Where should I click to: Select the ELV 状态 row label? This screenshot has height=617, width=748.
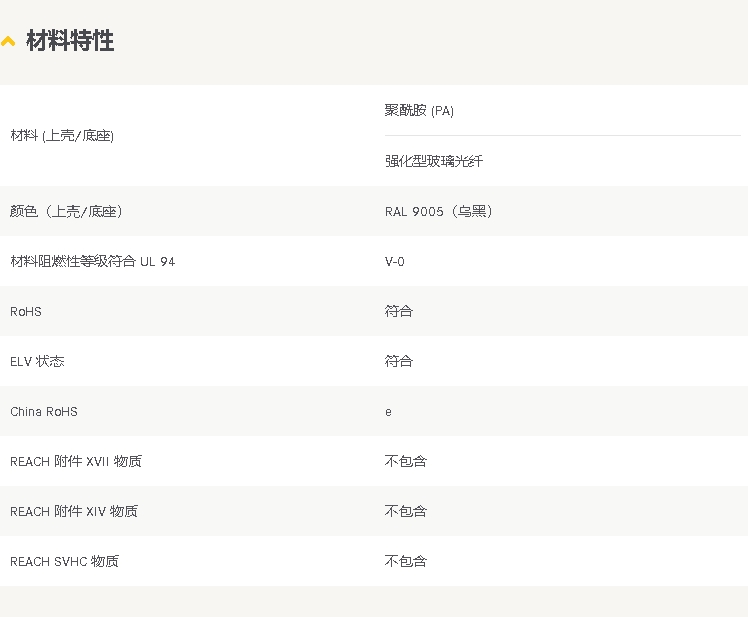coord(37,361)
